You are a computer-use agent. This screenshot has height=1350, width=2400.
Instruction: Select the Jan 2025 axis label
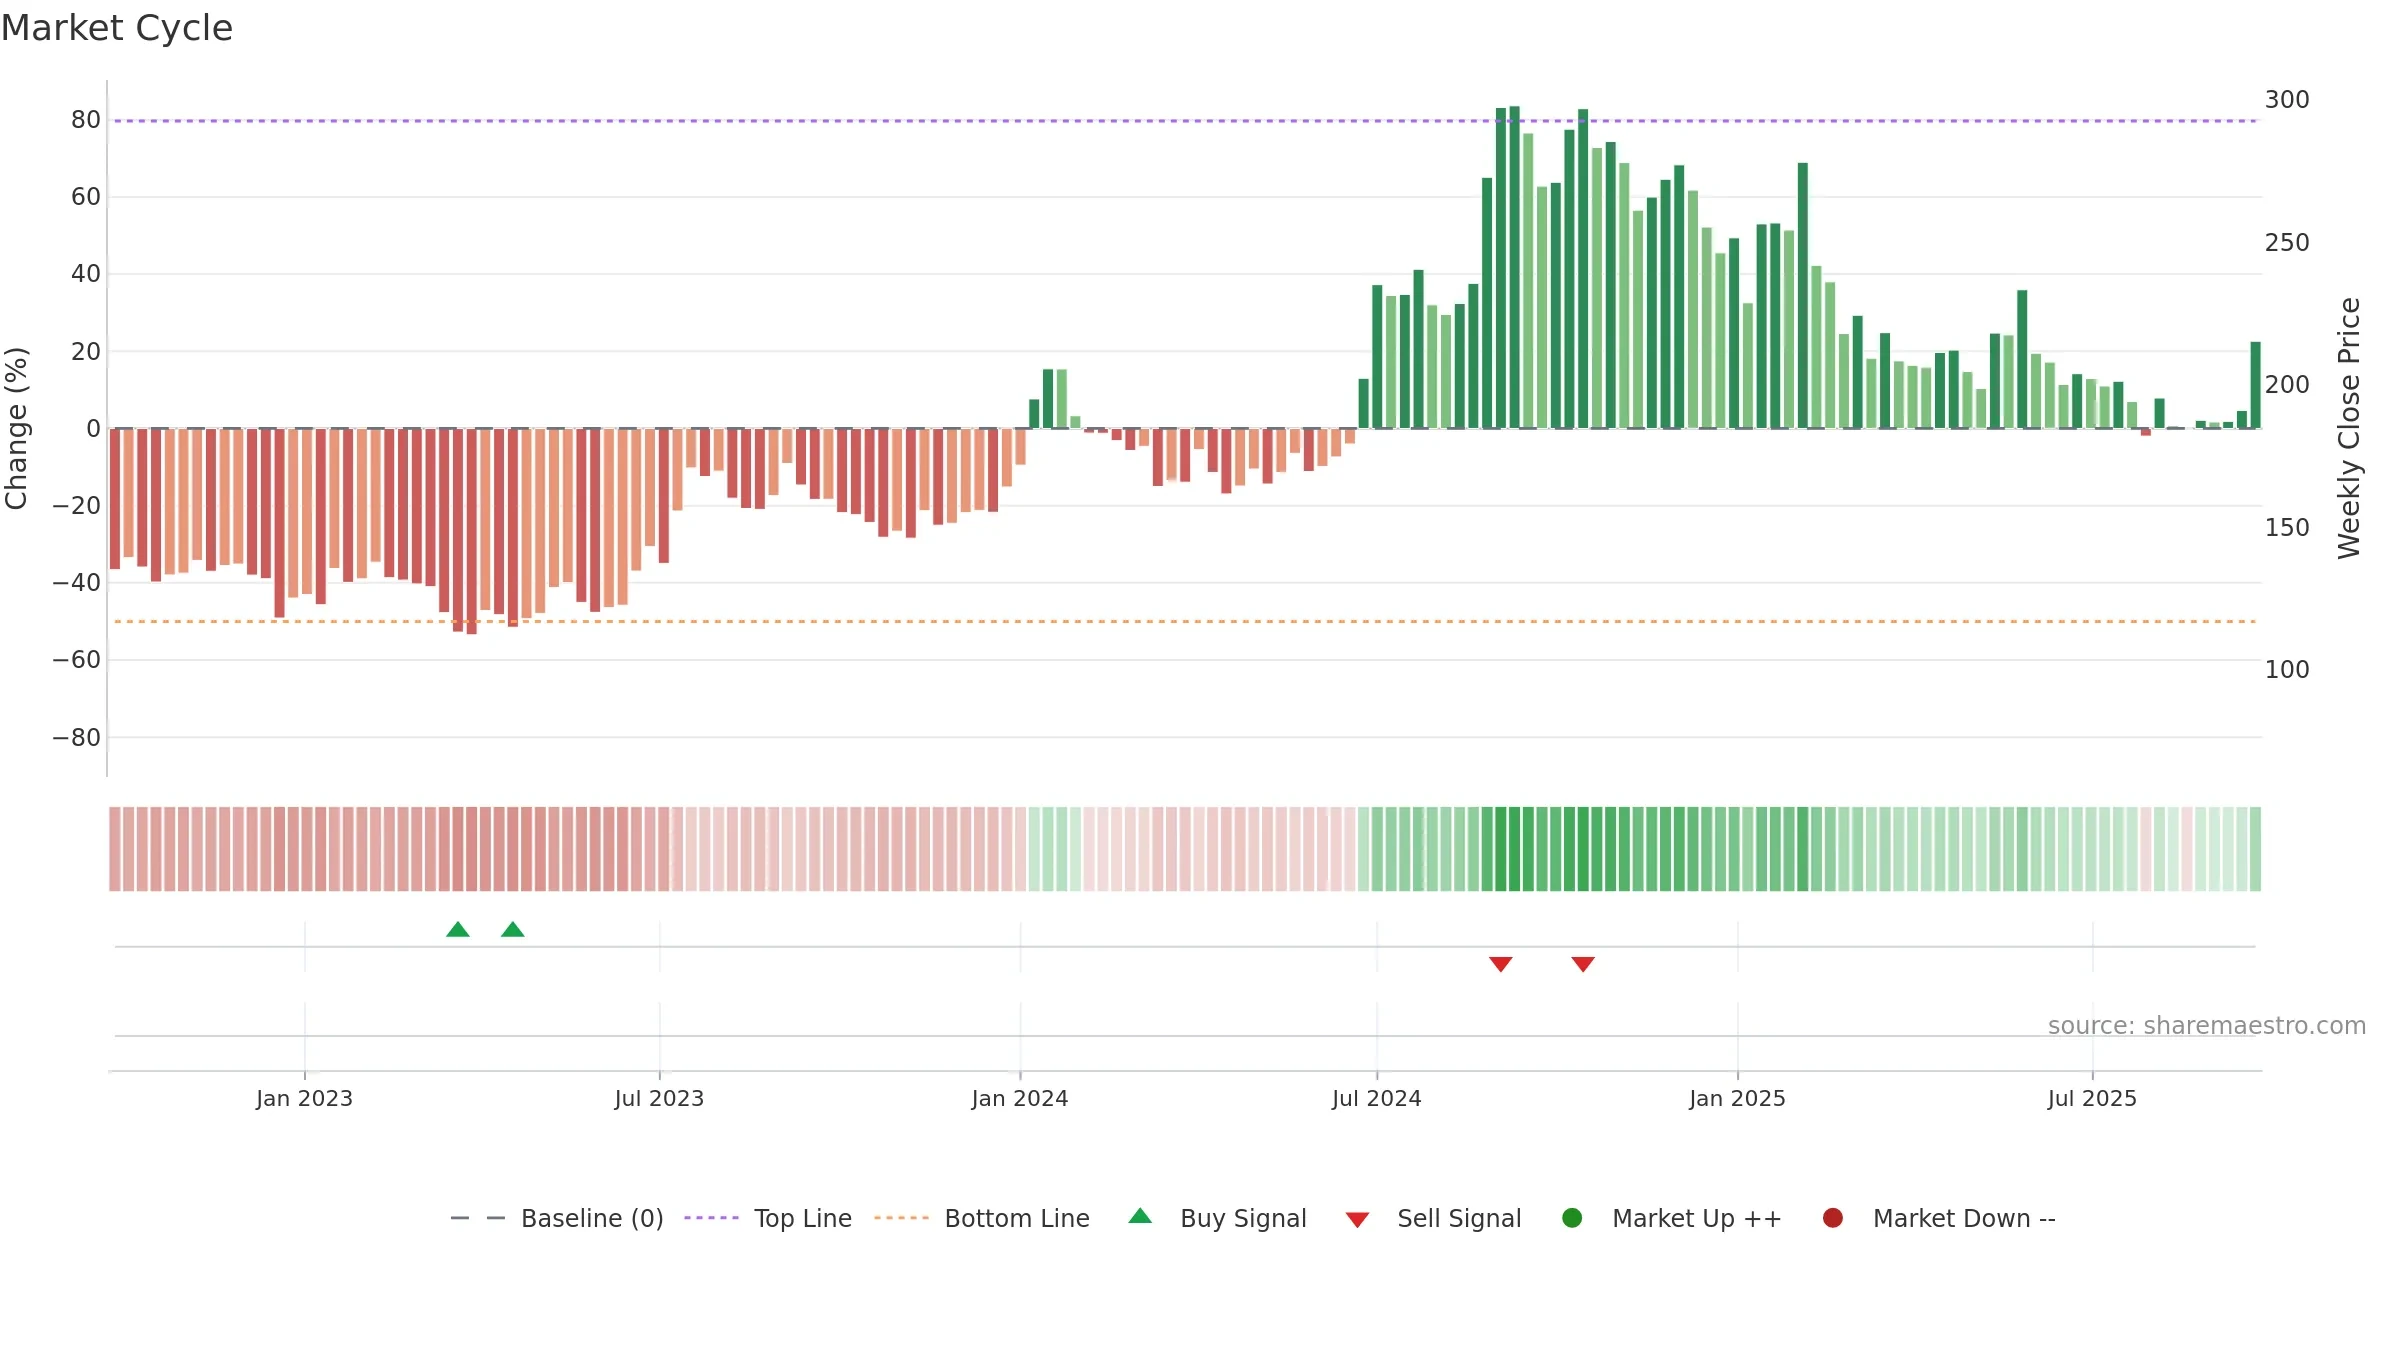[x=1737, y=1098]
